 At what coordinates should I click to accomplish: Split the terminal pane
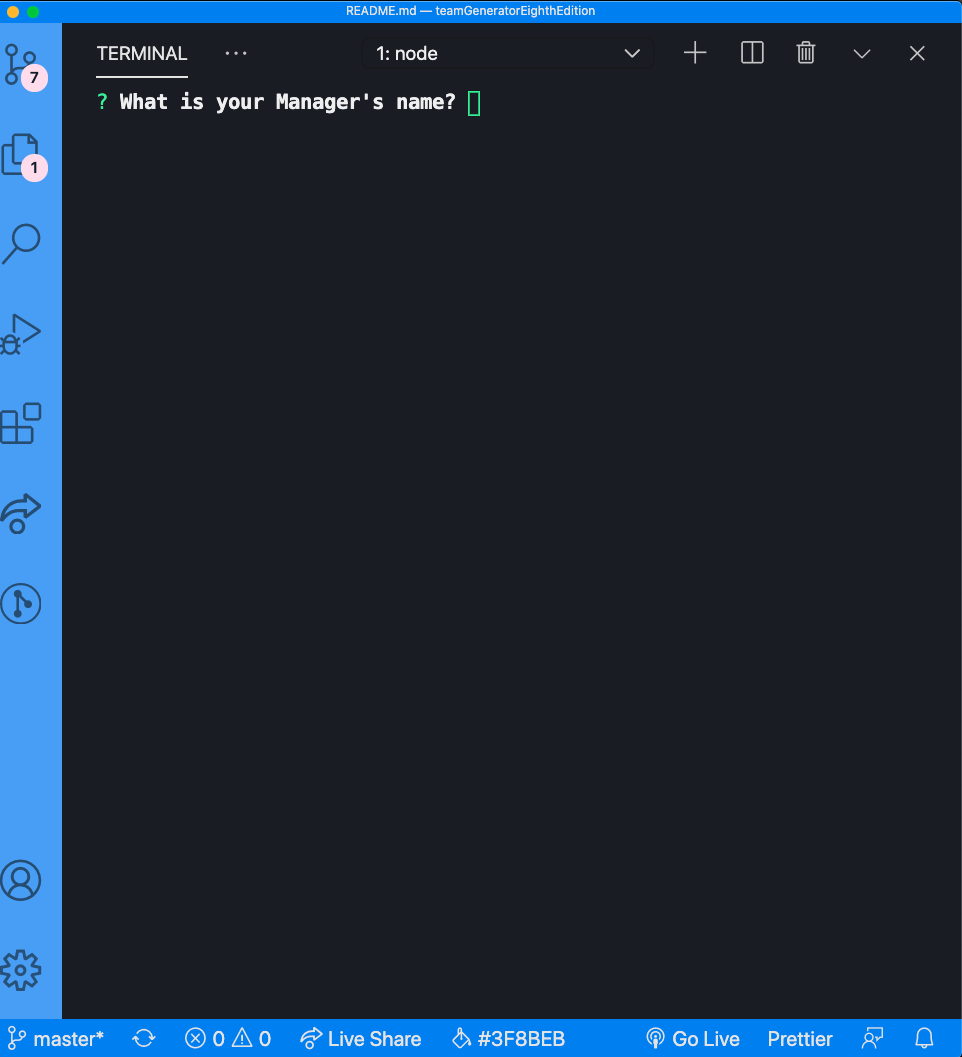pyautogui.click(x=751, y=53)
